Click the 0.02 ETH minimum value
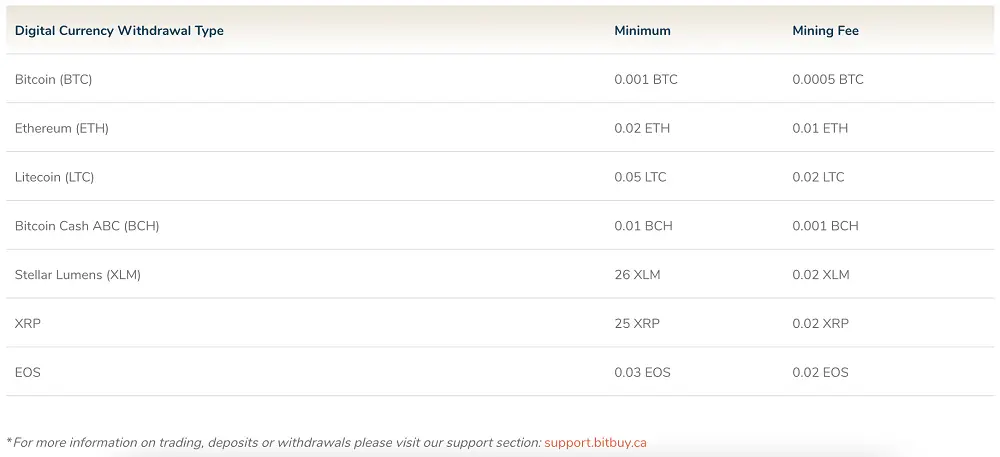This screenshot has height=457, width=1000. (642, 128)
